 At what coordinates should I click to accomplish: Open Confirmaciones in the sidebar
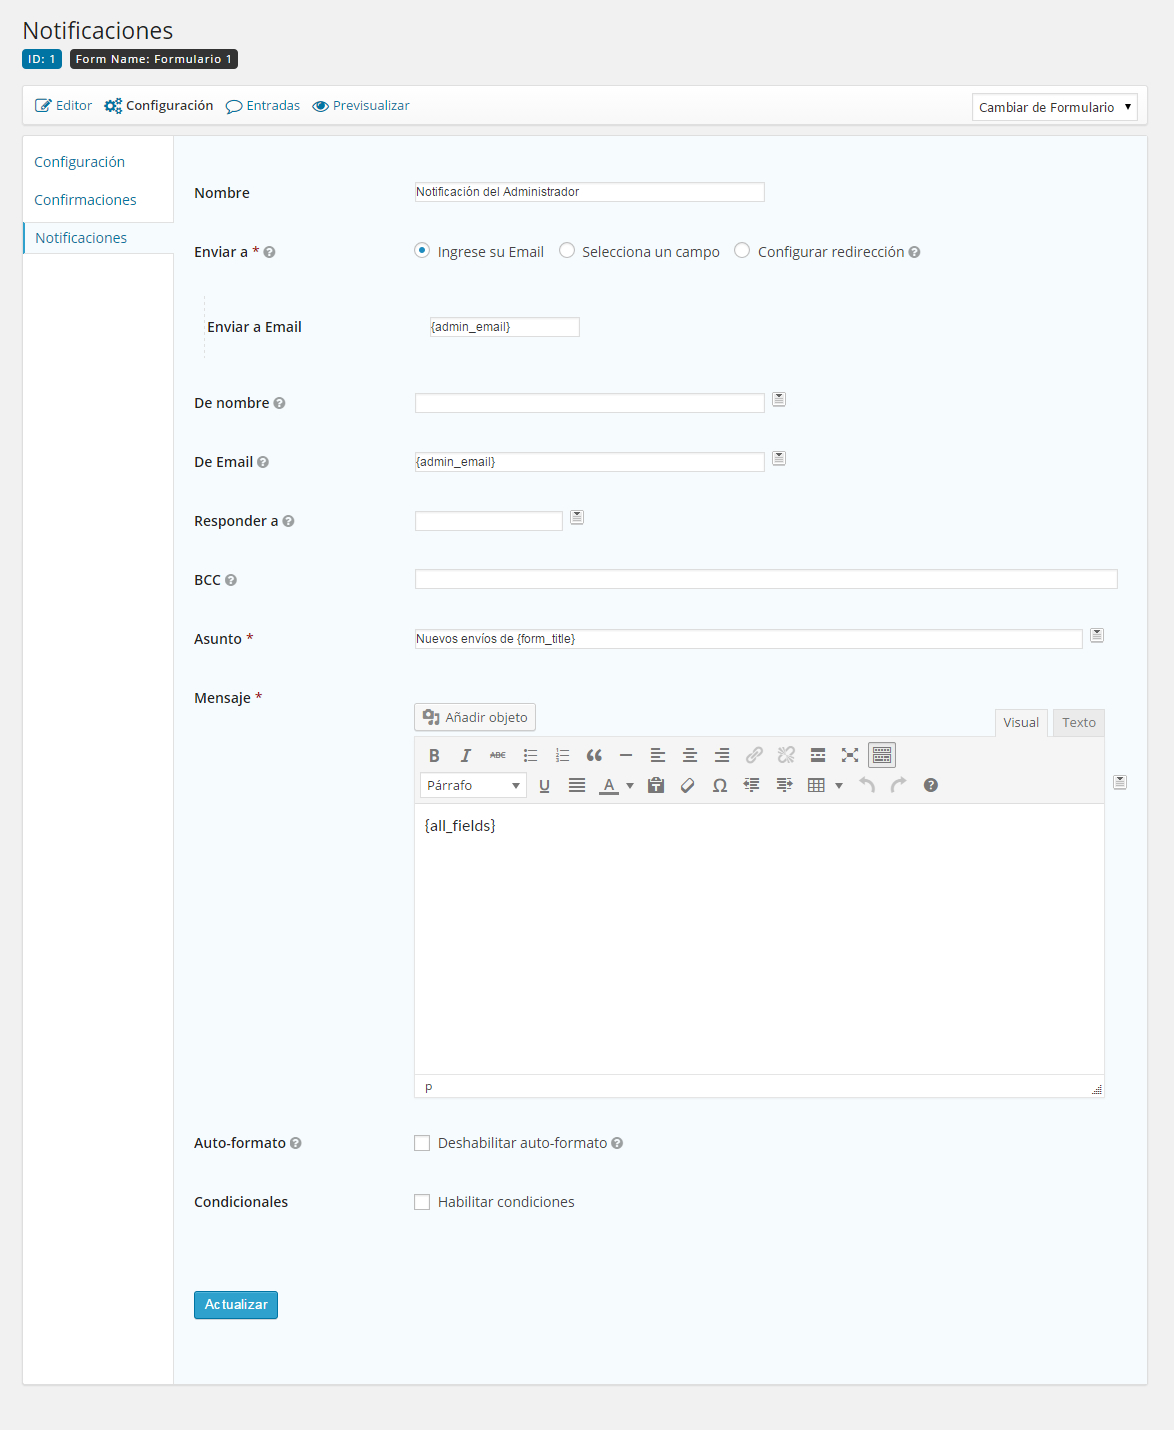(85, 200)
